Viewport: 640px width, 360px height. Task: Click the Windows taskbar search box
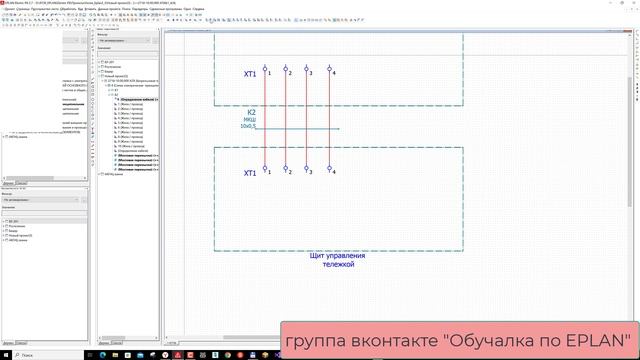48,355
